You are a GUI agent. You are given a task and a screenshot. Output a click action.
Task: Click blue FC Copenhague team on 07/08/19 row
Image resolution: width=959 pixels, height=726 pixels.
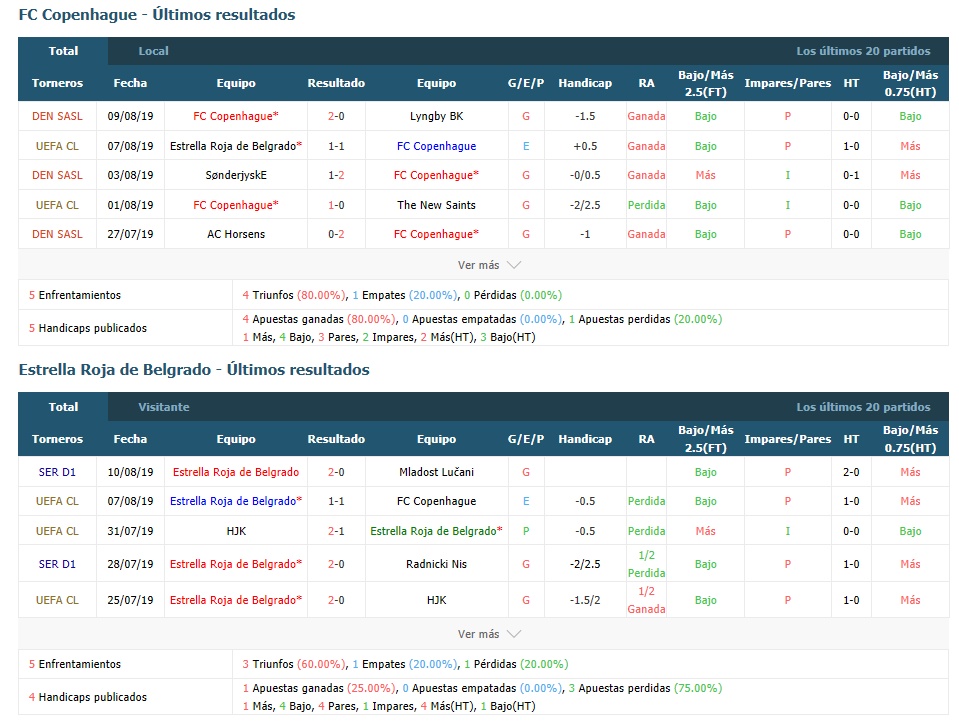437,146
